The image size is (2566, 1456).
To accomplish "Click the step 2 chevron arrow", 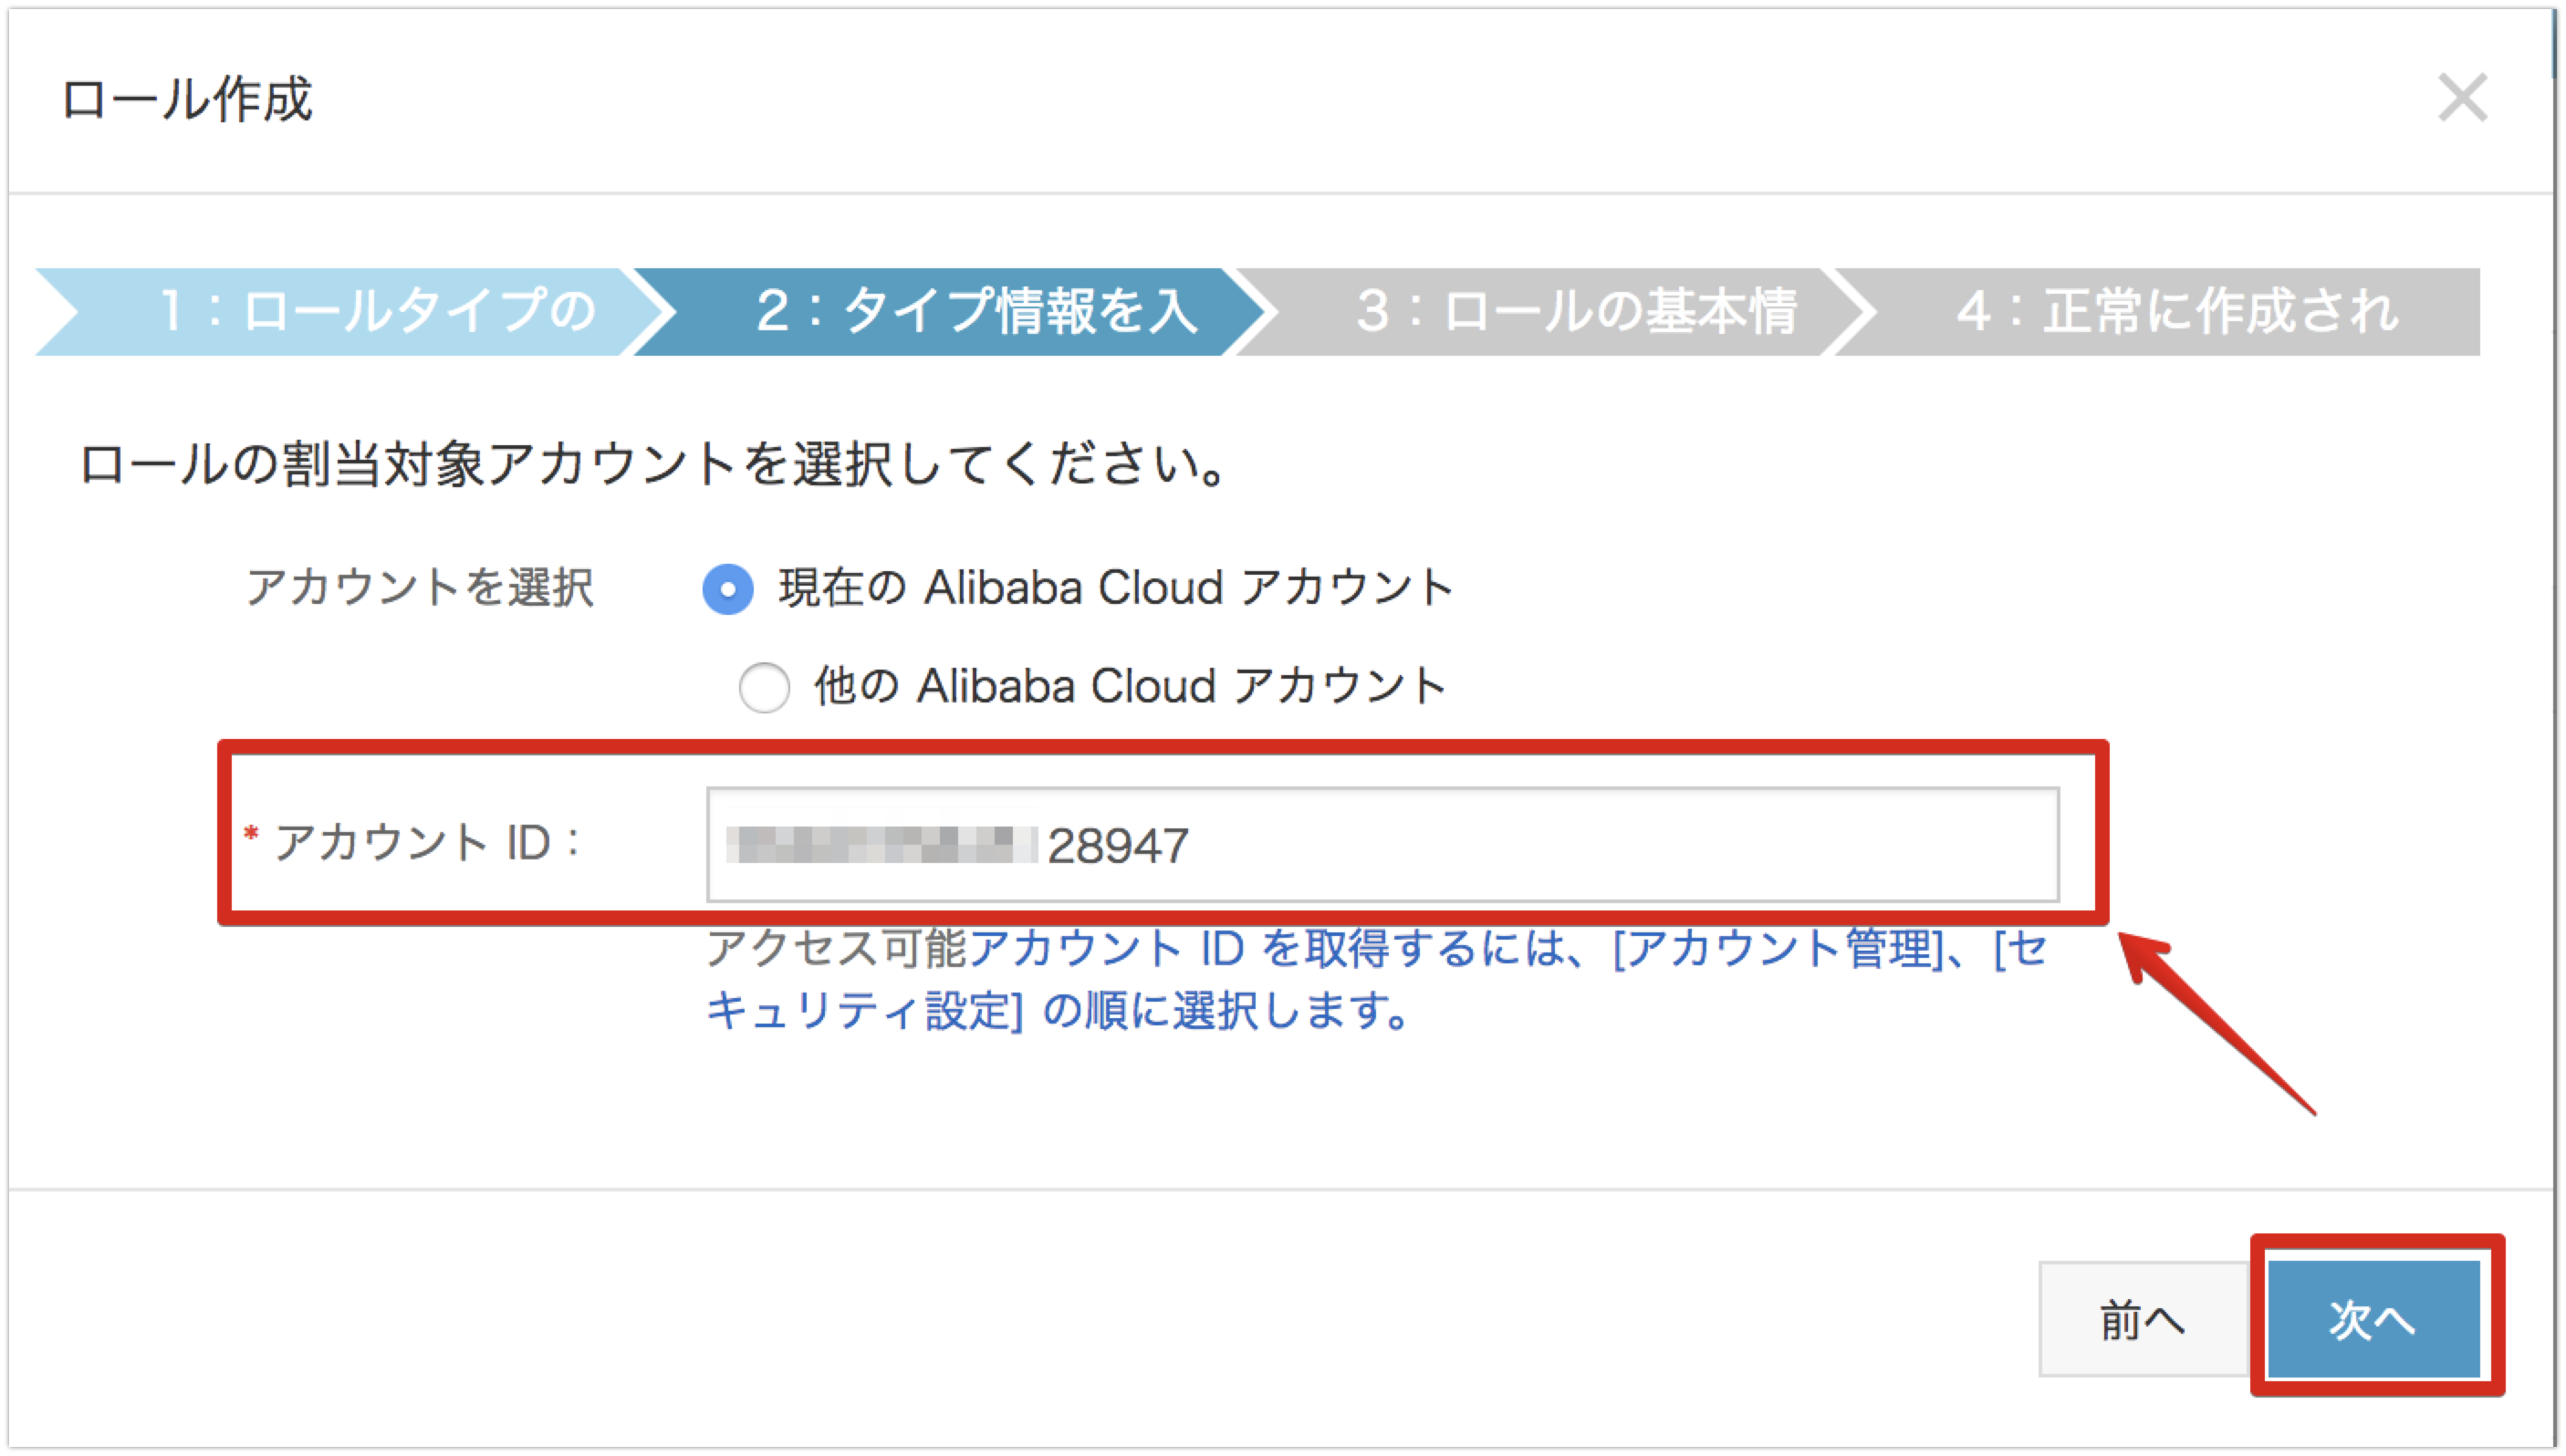I will click(x=1266, y=311).
